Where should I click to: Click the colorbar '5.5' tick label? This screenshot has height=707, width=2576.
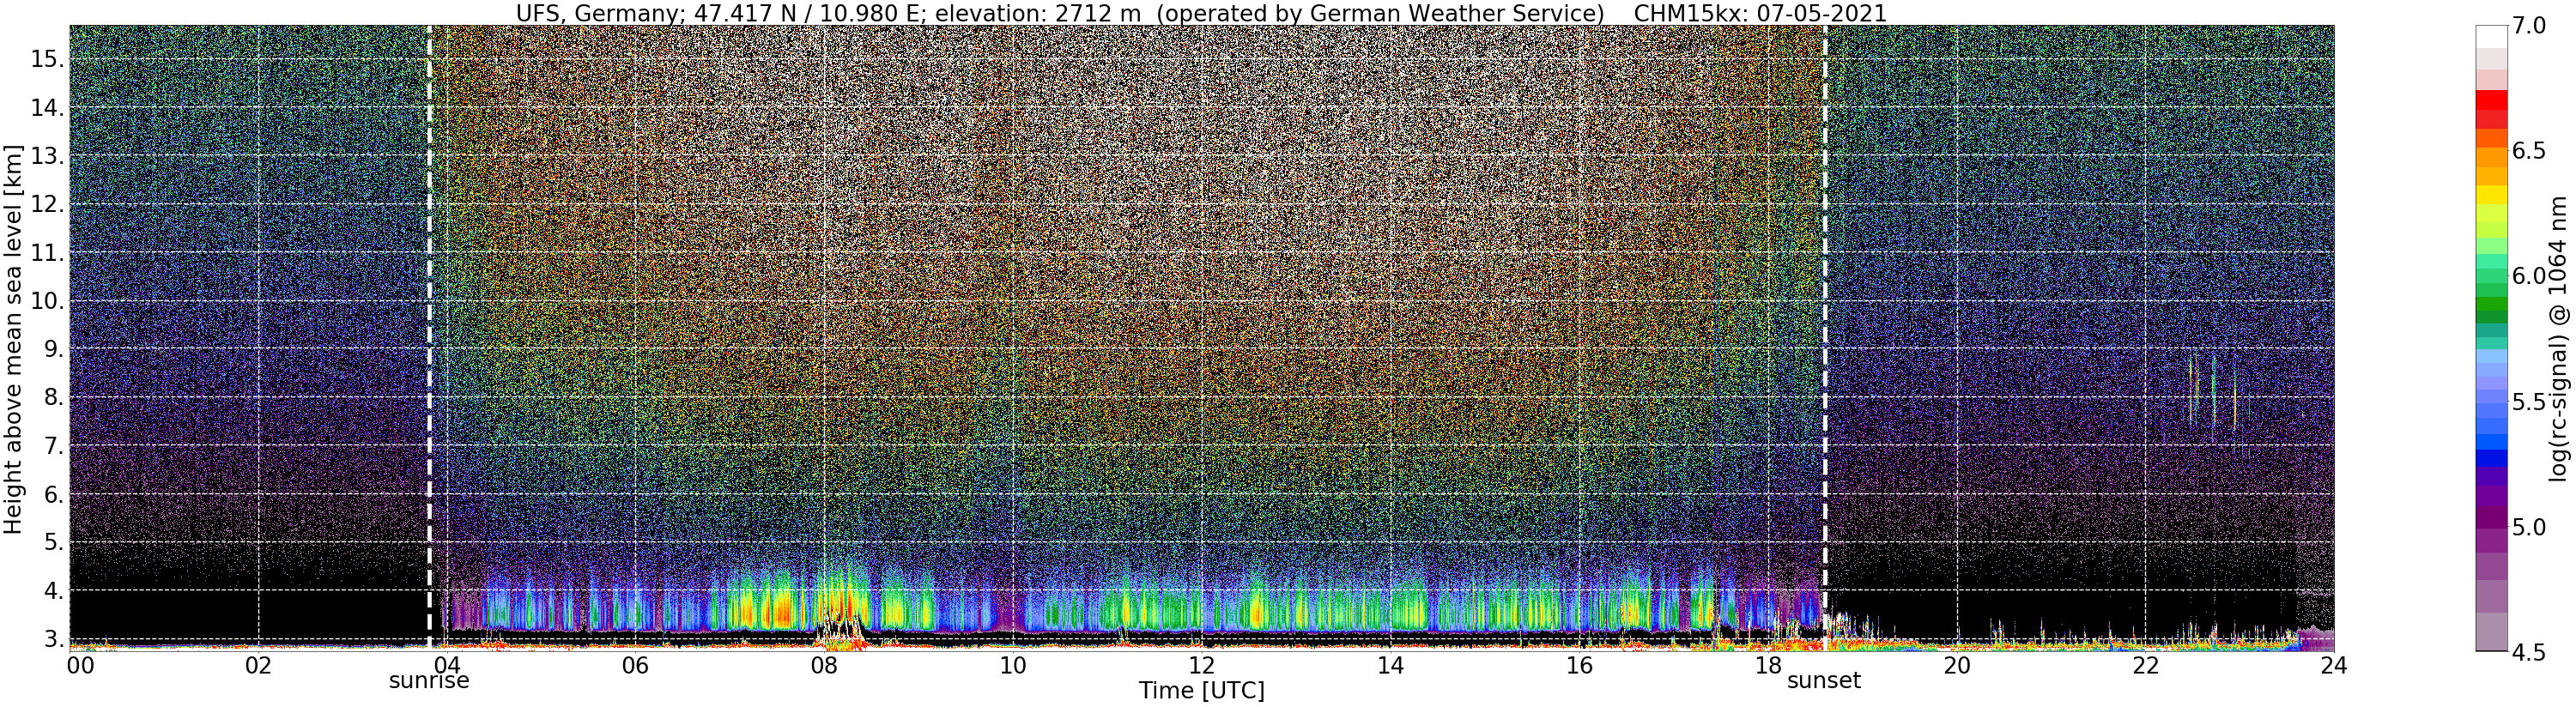coord(2528,401)
